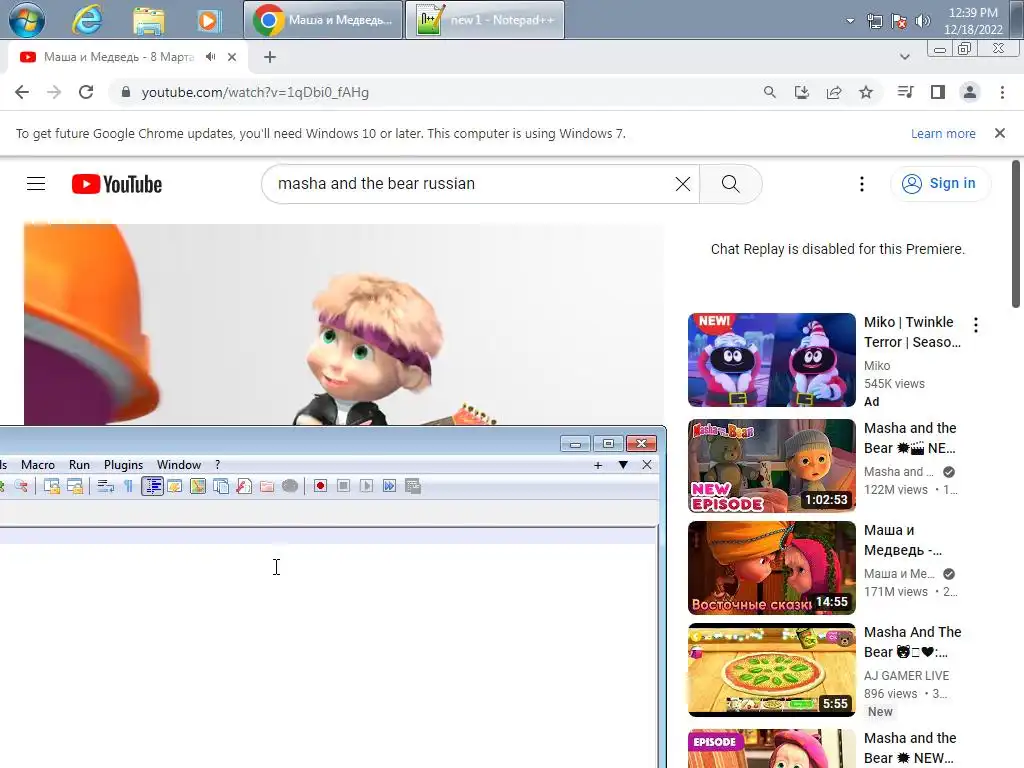Open the ? help menu in Notepad++
This screenshot has height=768, width=1024.
(x=217, y=464)
